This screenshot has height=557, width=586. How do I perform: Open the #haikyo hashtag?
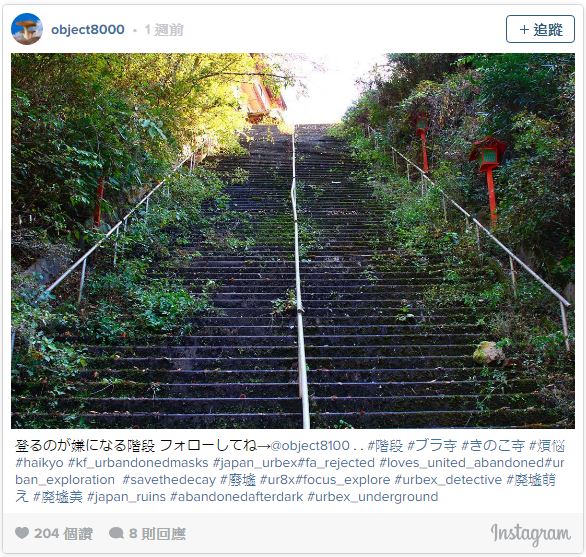(x=39, y=463)
